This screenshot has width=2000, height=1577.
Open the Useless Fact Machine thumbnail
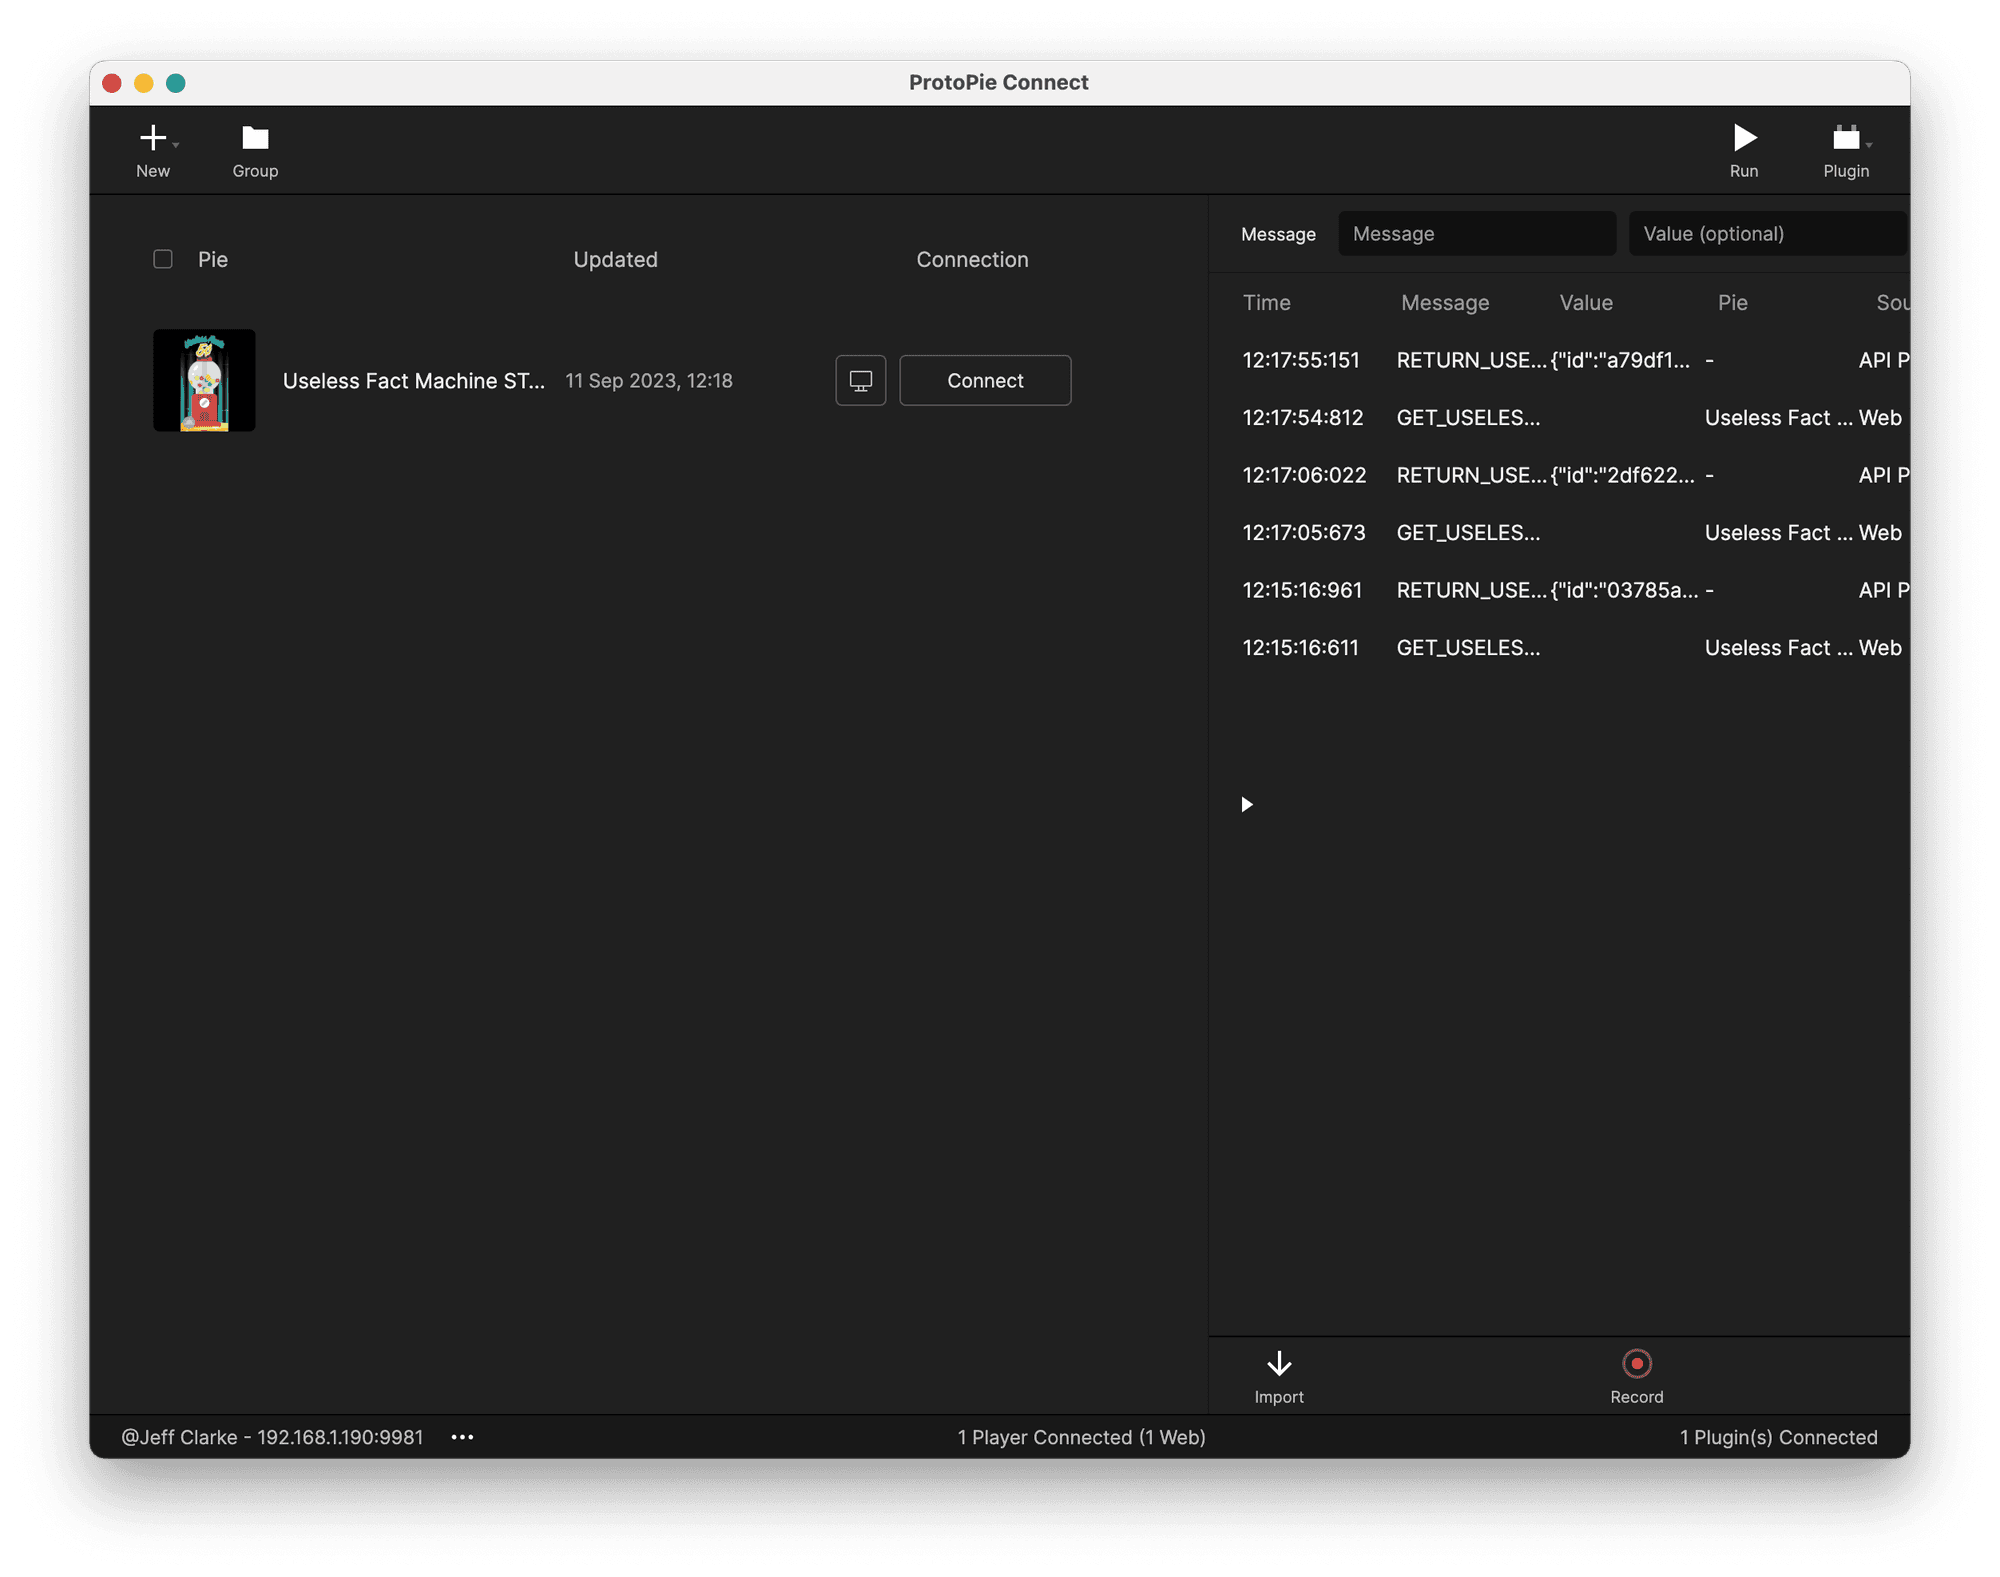click(x=204, y=380)
